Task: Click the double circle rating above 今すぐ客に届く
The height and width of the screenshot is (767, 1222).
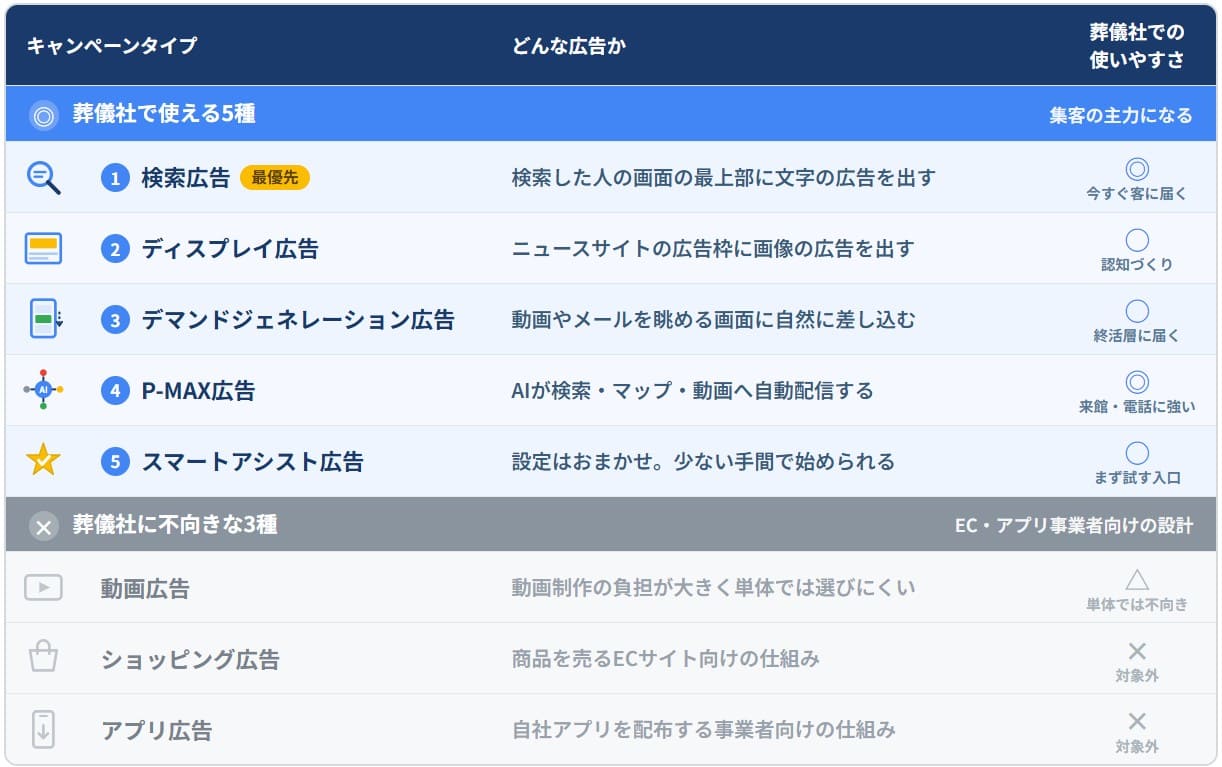Action: click(x=1137, y=169)
